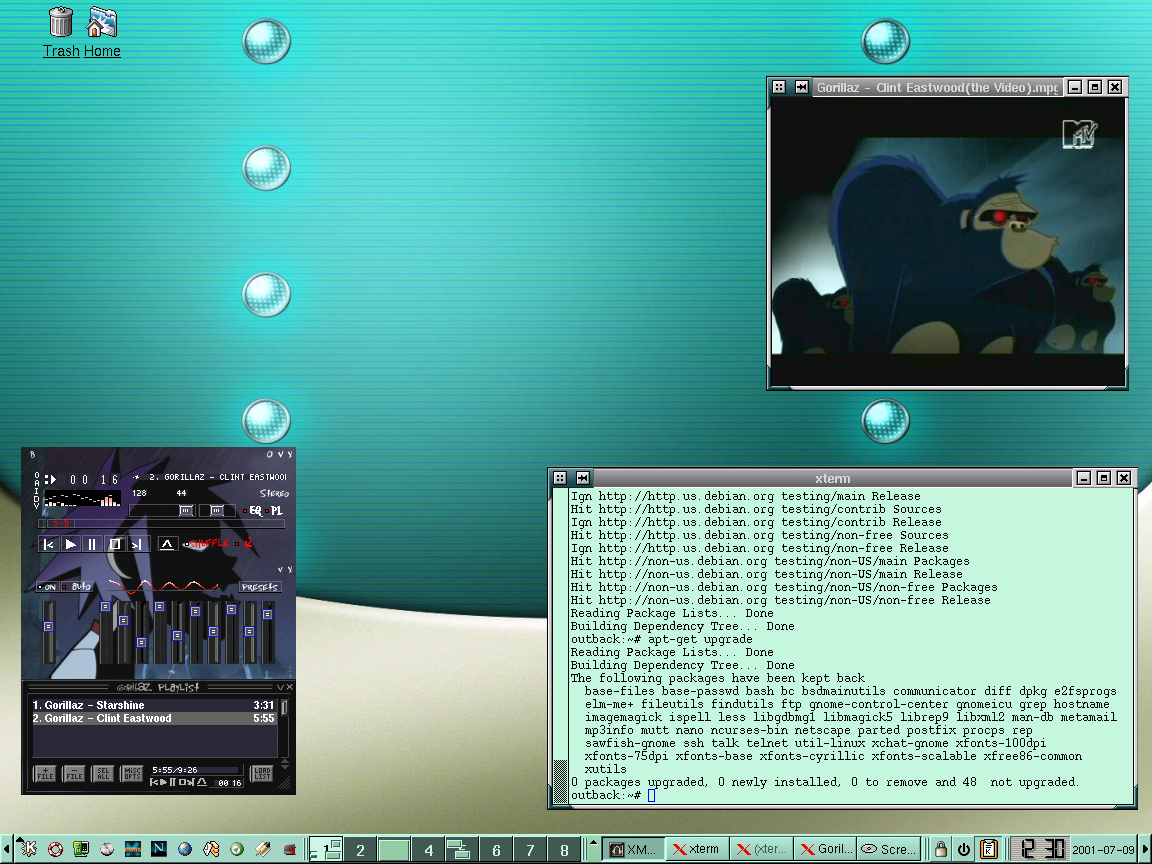Switch to virtual desktop 1 in pager
Viewport: 1152px width, 864px height.
[x=327, y=850]
